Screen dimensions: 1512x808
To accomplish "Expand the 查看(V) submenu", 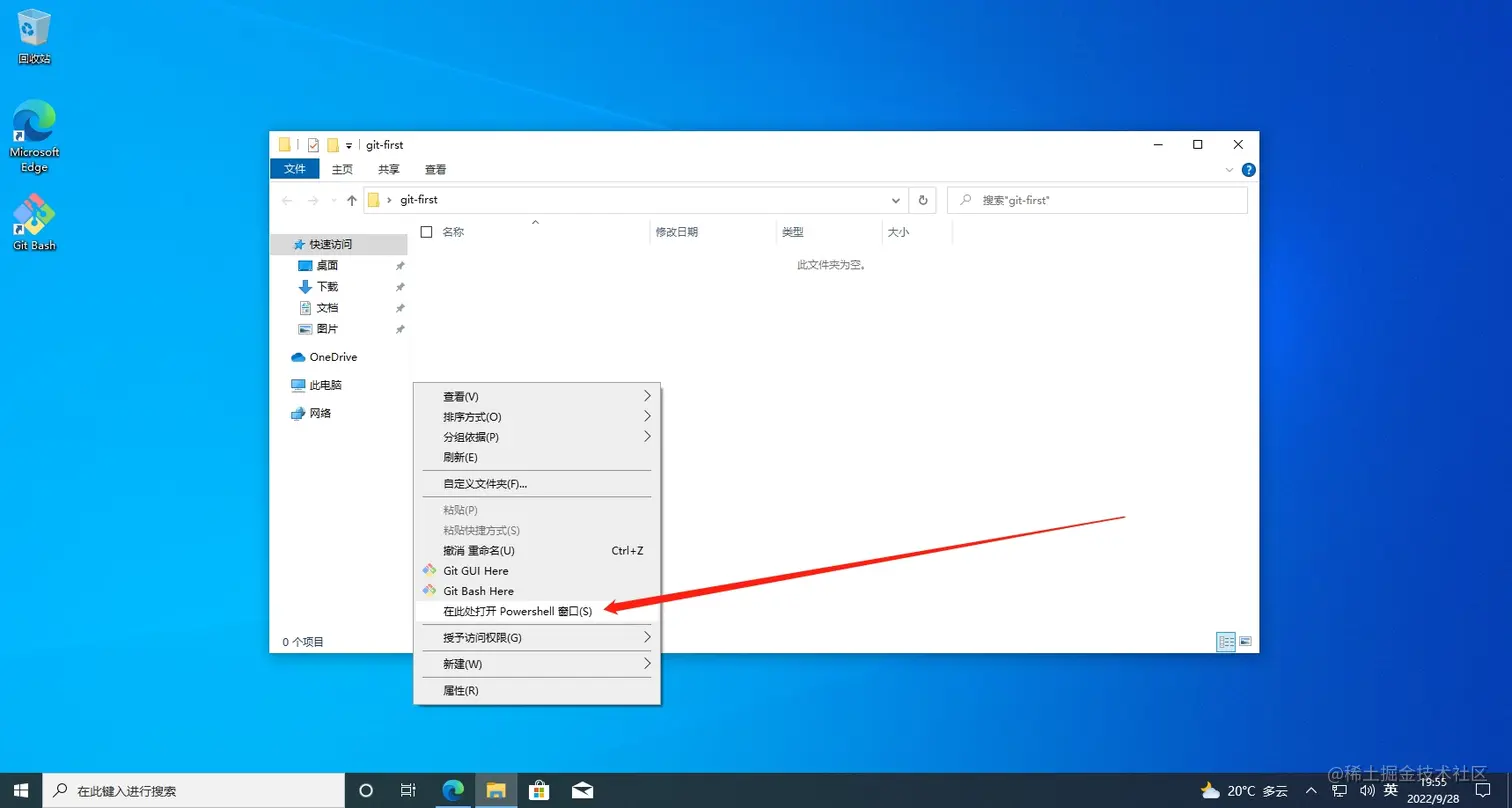I will 537,397.
